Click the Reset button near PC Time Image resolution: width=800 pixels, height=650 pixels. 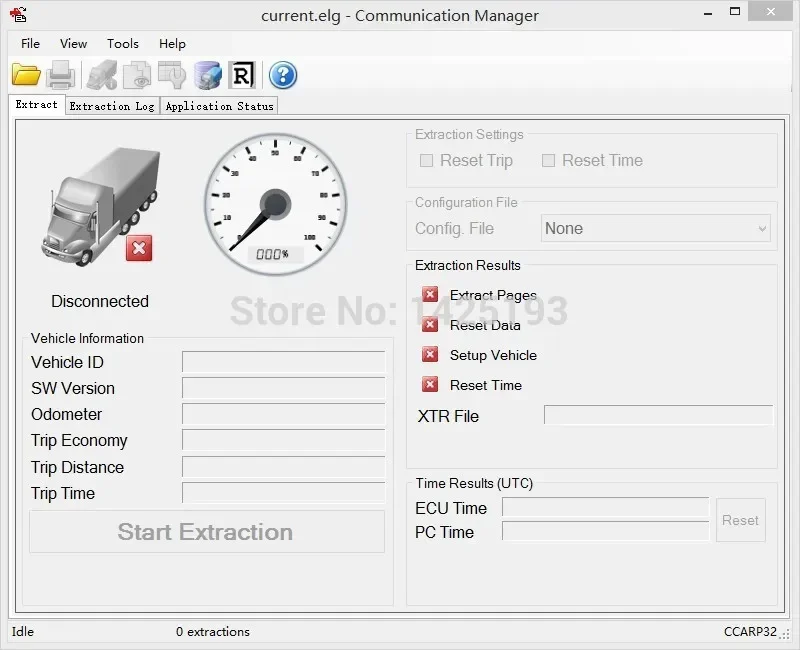(x=740, y=520)
